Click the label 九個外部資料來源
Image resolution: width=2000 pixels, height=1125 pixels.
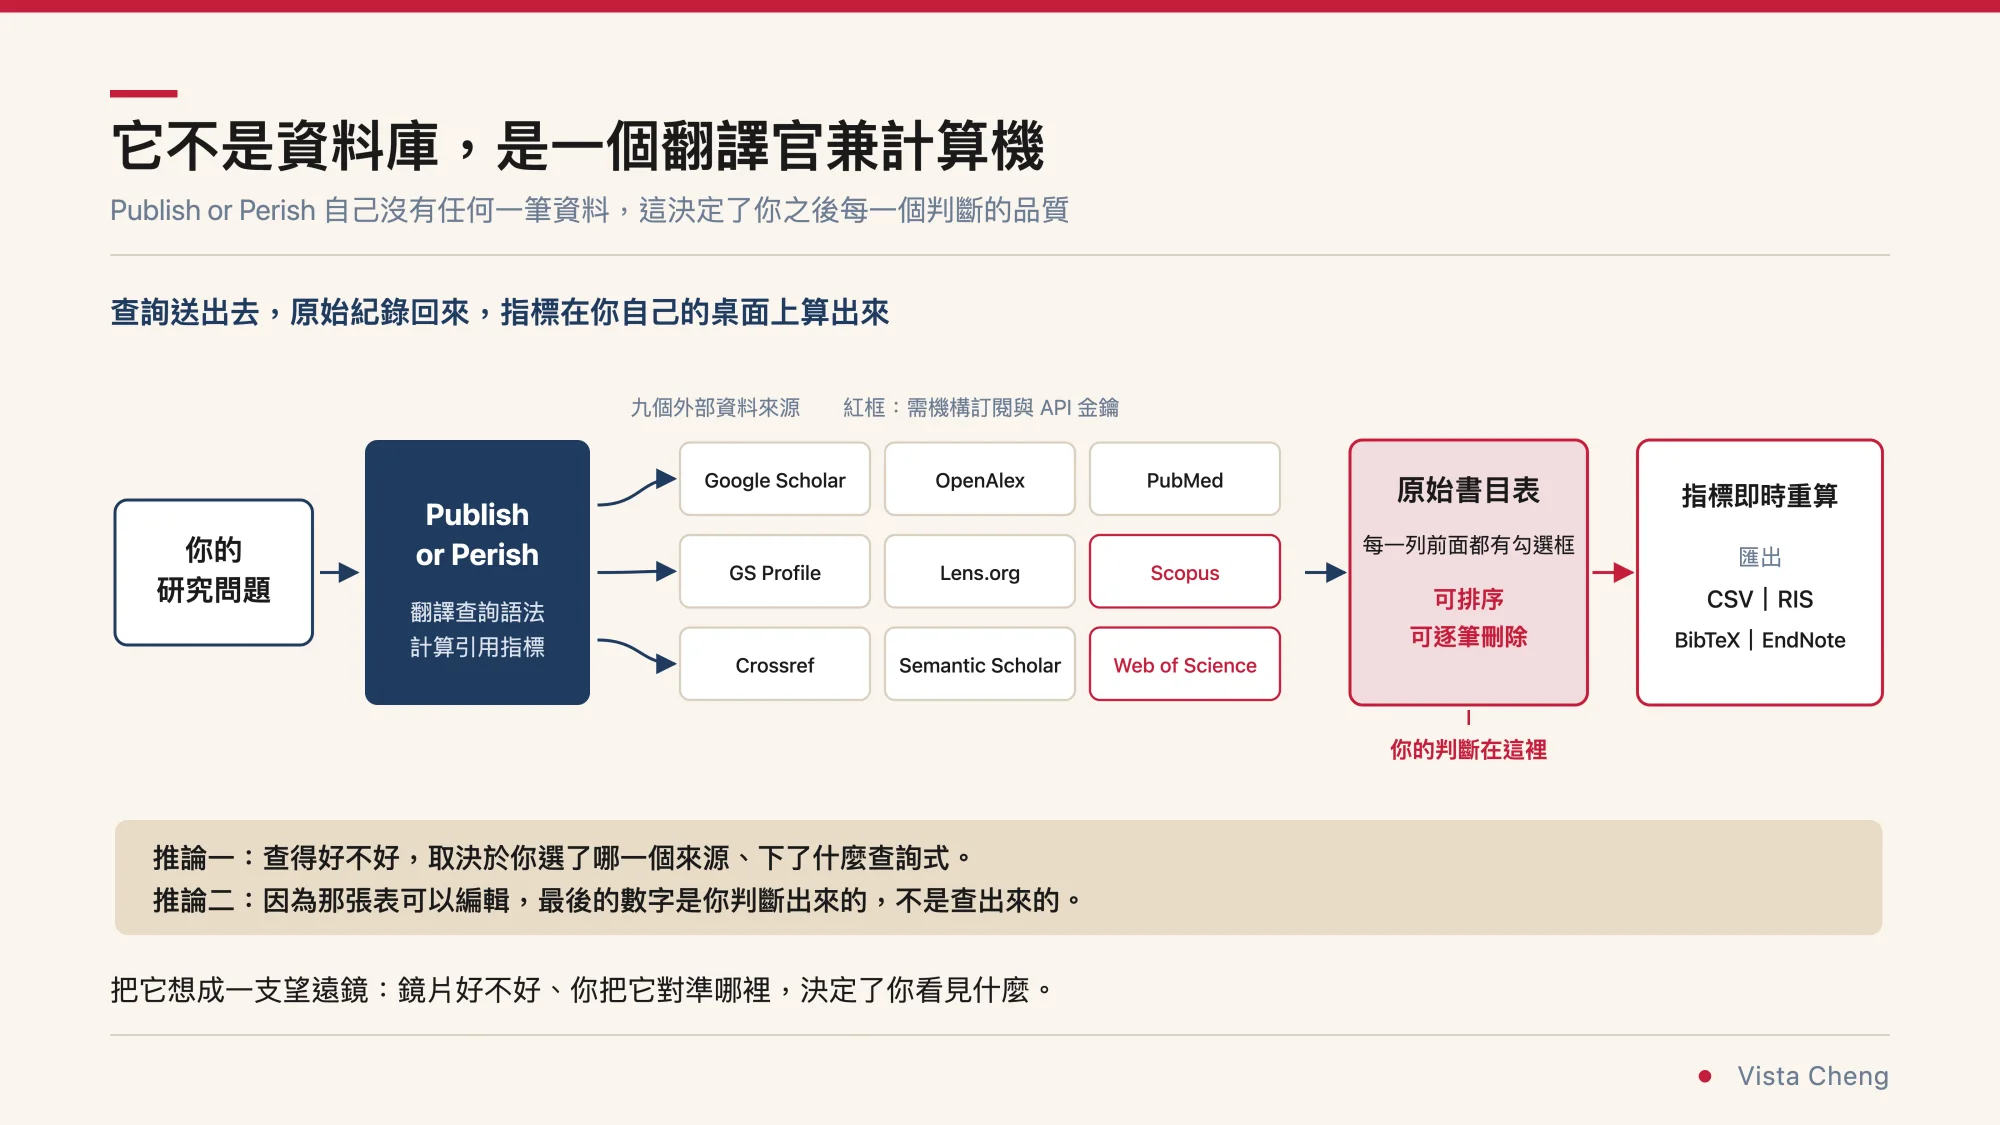tap(715, 408)
